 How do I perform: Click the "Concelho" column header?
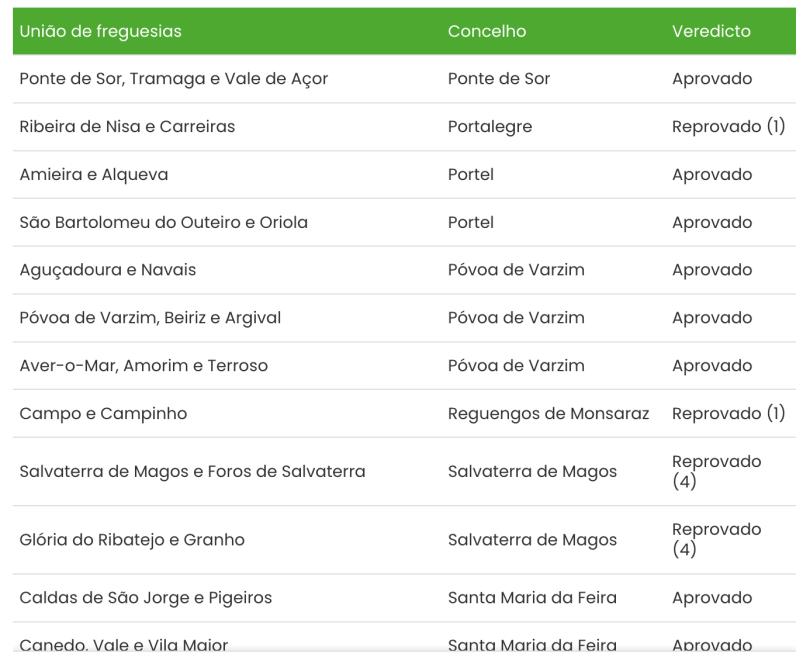point(486,31)
